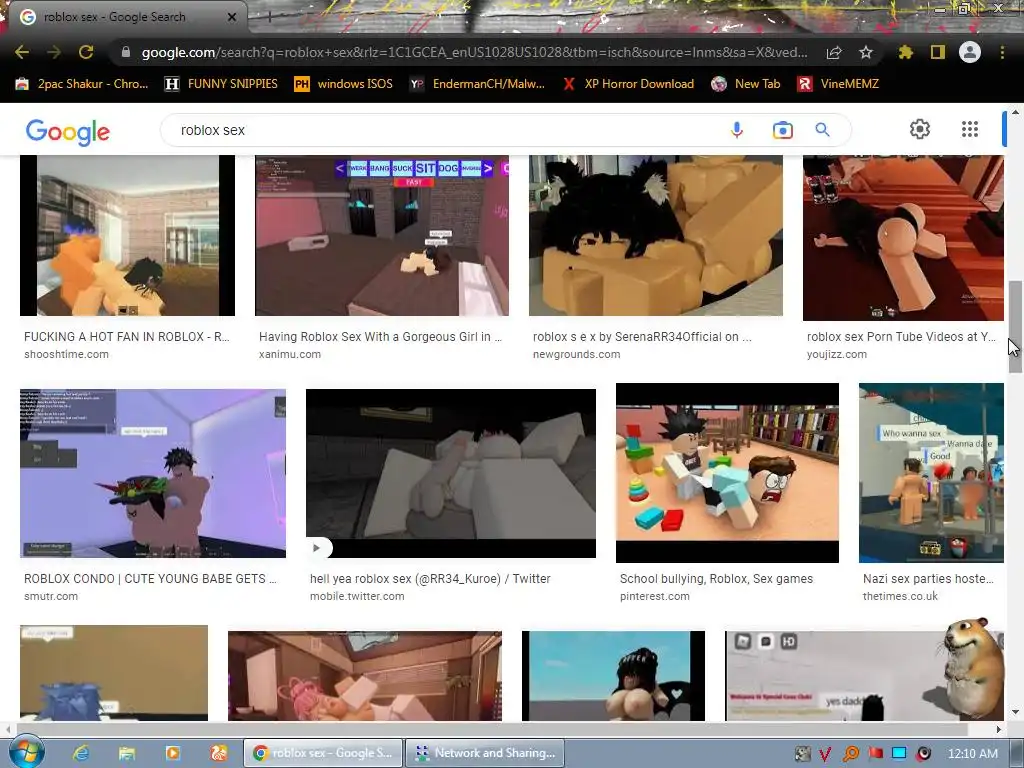Close the Google Search tab
The width and height of the screenshot is (1024, 768).
pos(232,17)
